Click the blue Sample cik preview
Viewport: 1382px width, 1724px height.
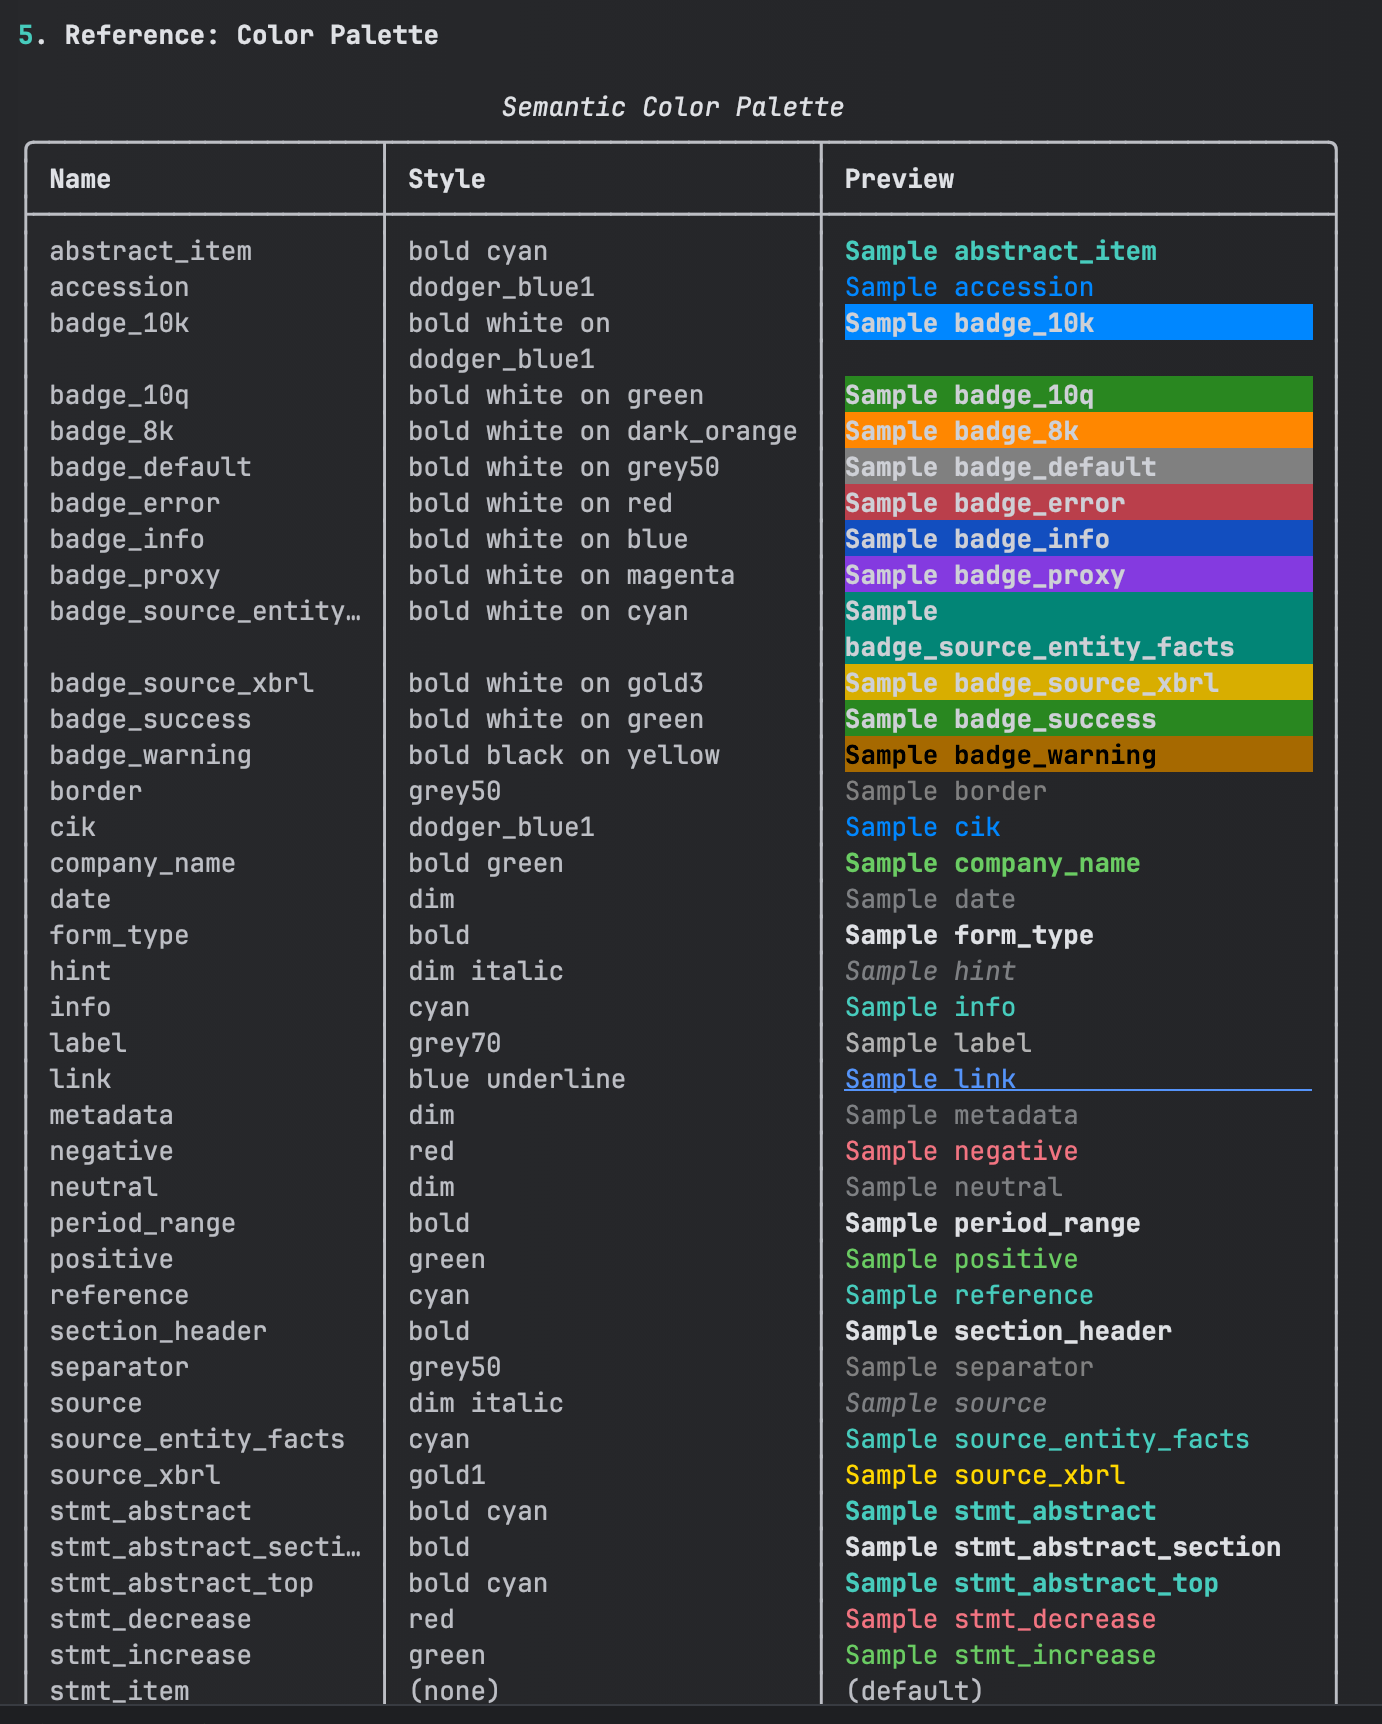pos(922,827)
